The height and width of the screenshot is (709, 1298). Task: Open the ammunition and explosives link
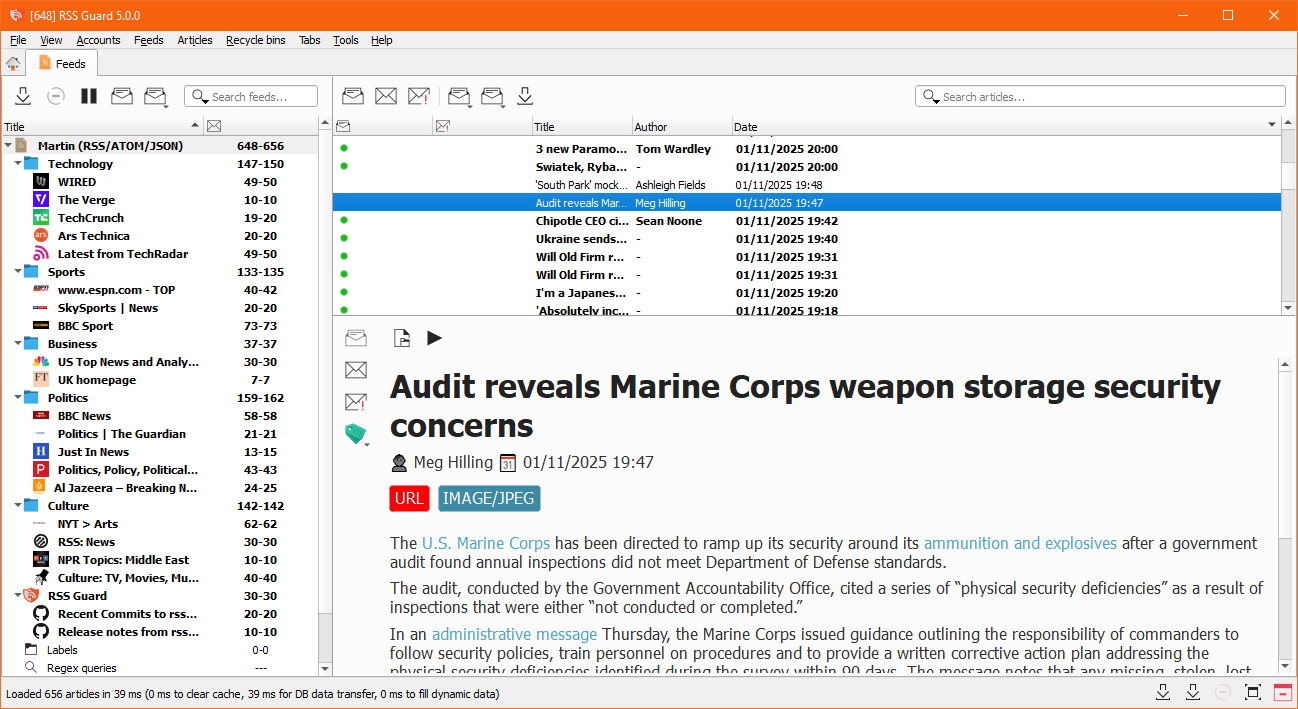[1020, 543]
